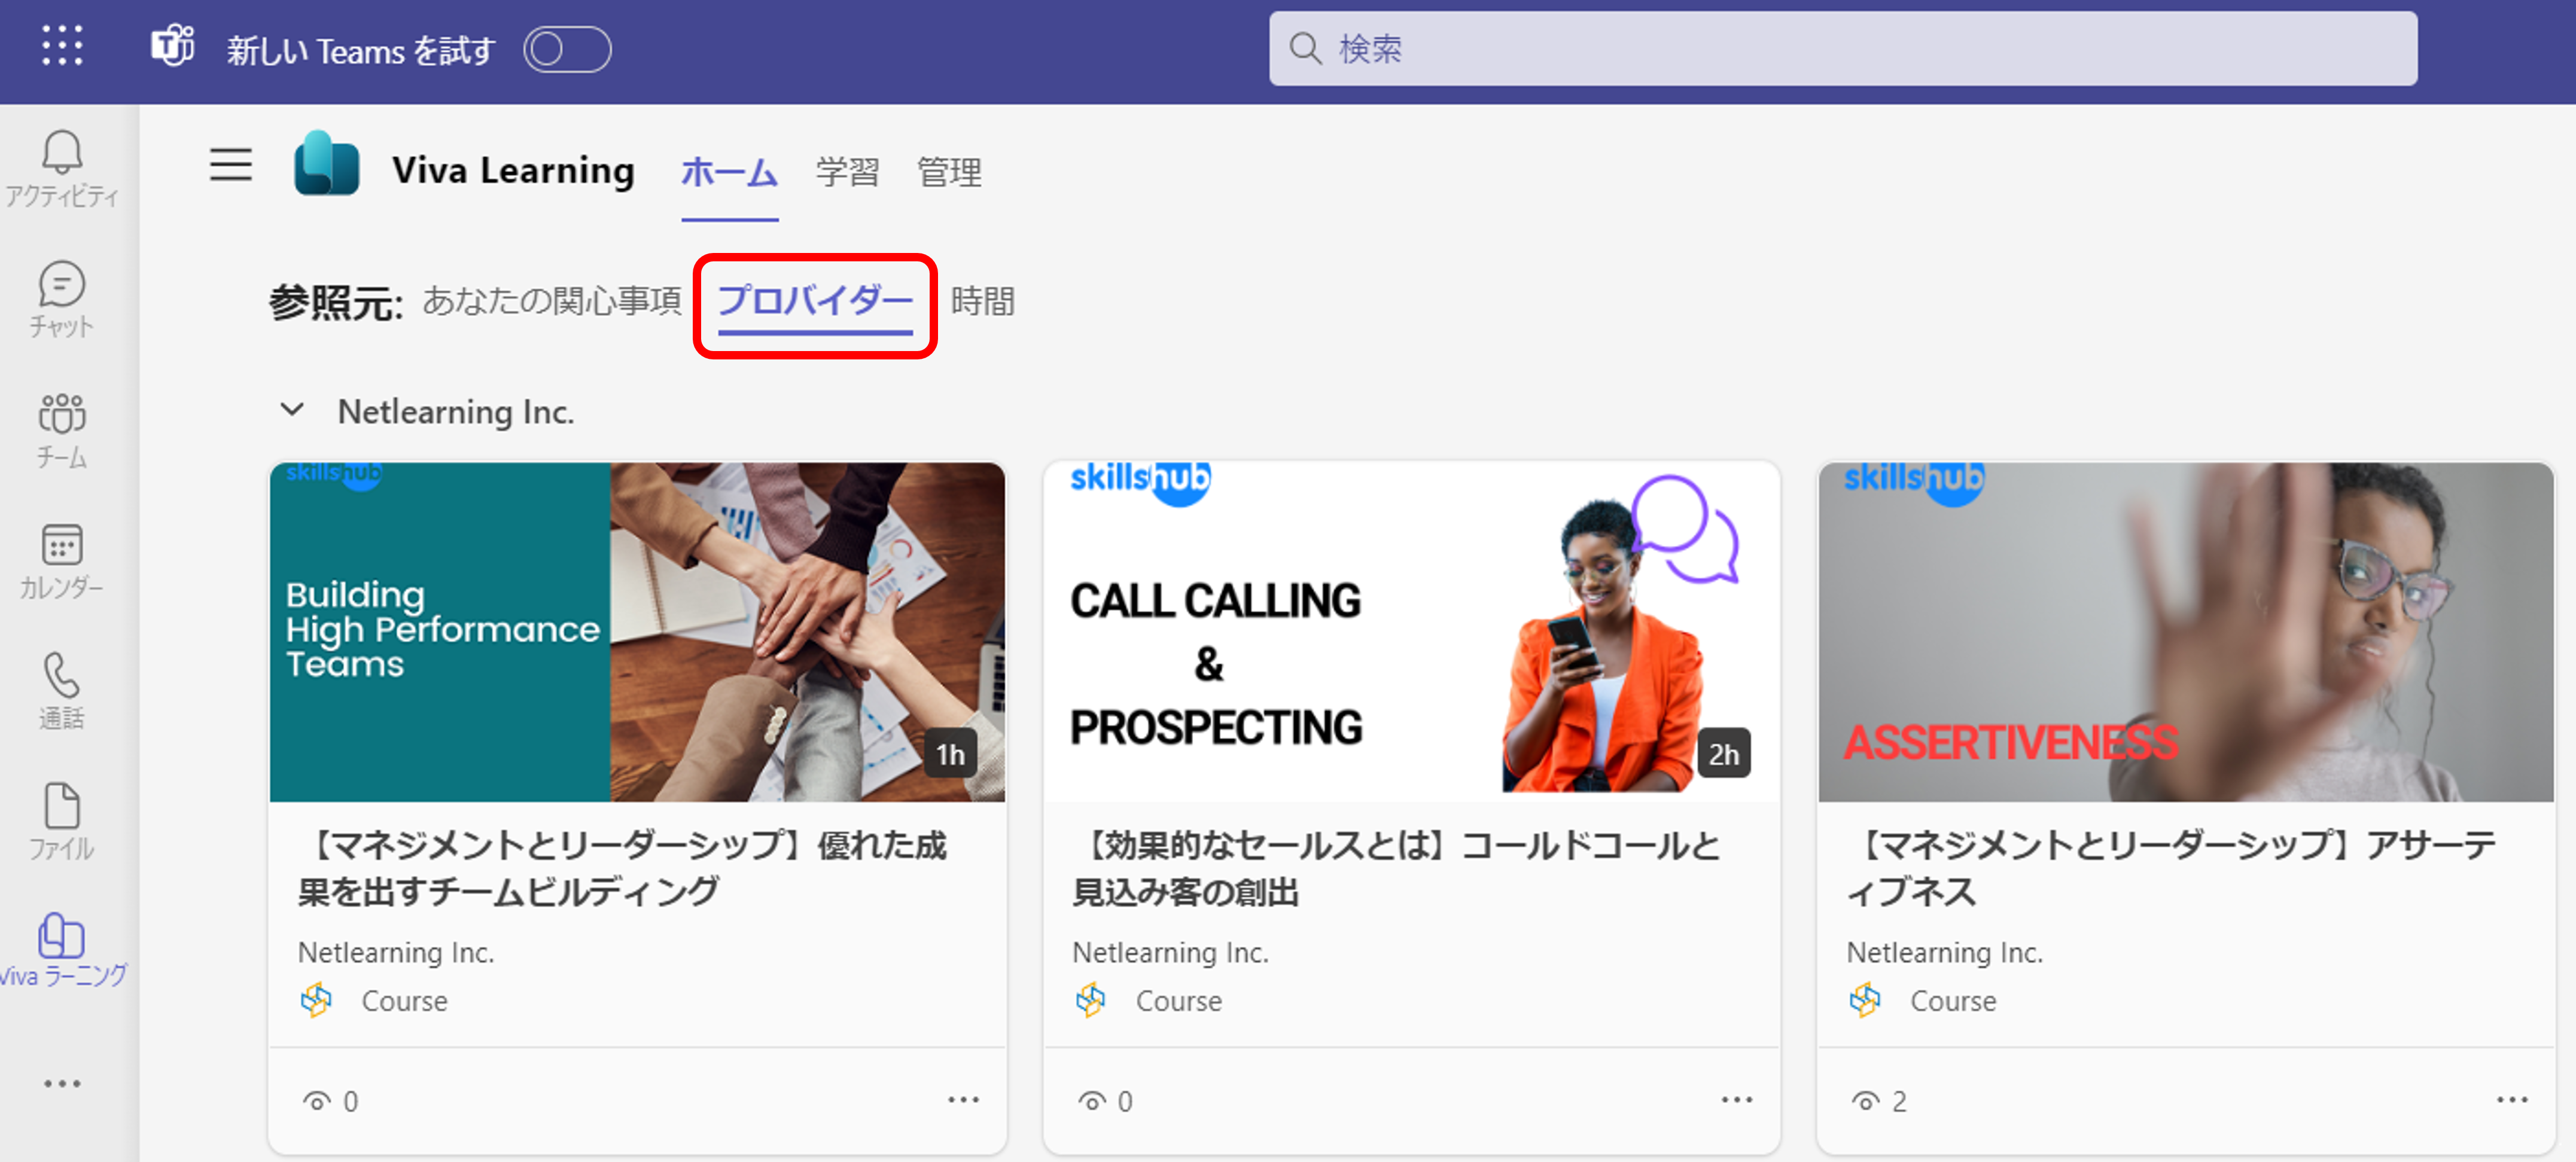This screenshot has width=2576, height=1162.
Task: Open チャット in the sidebar
Action: (x=62, y=299)
